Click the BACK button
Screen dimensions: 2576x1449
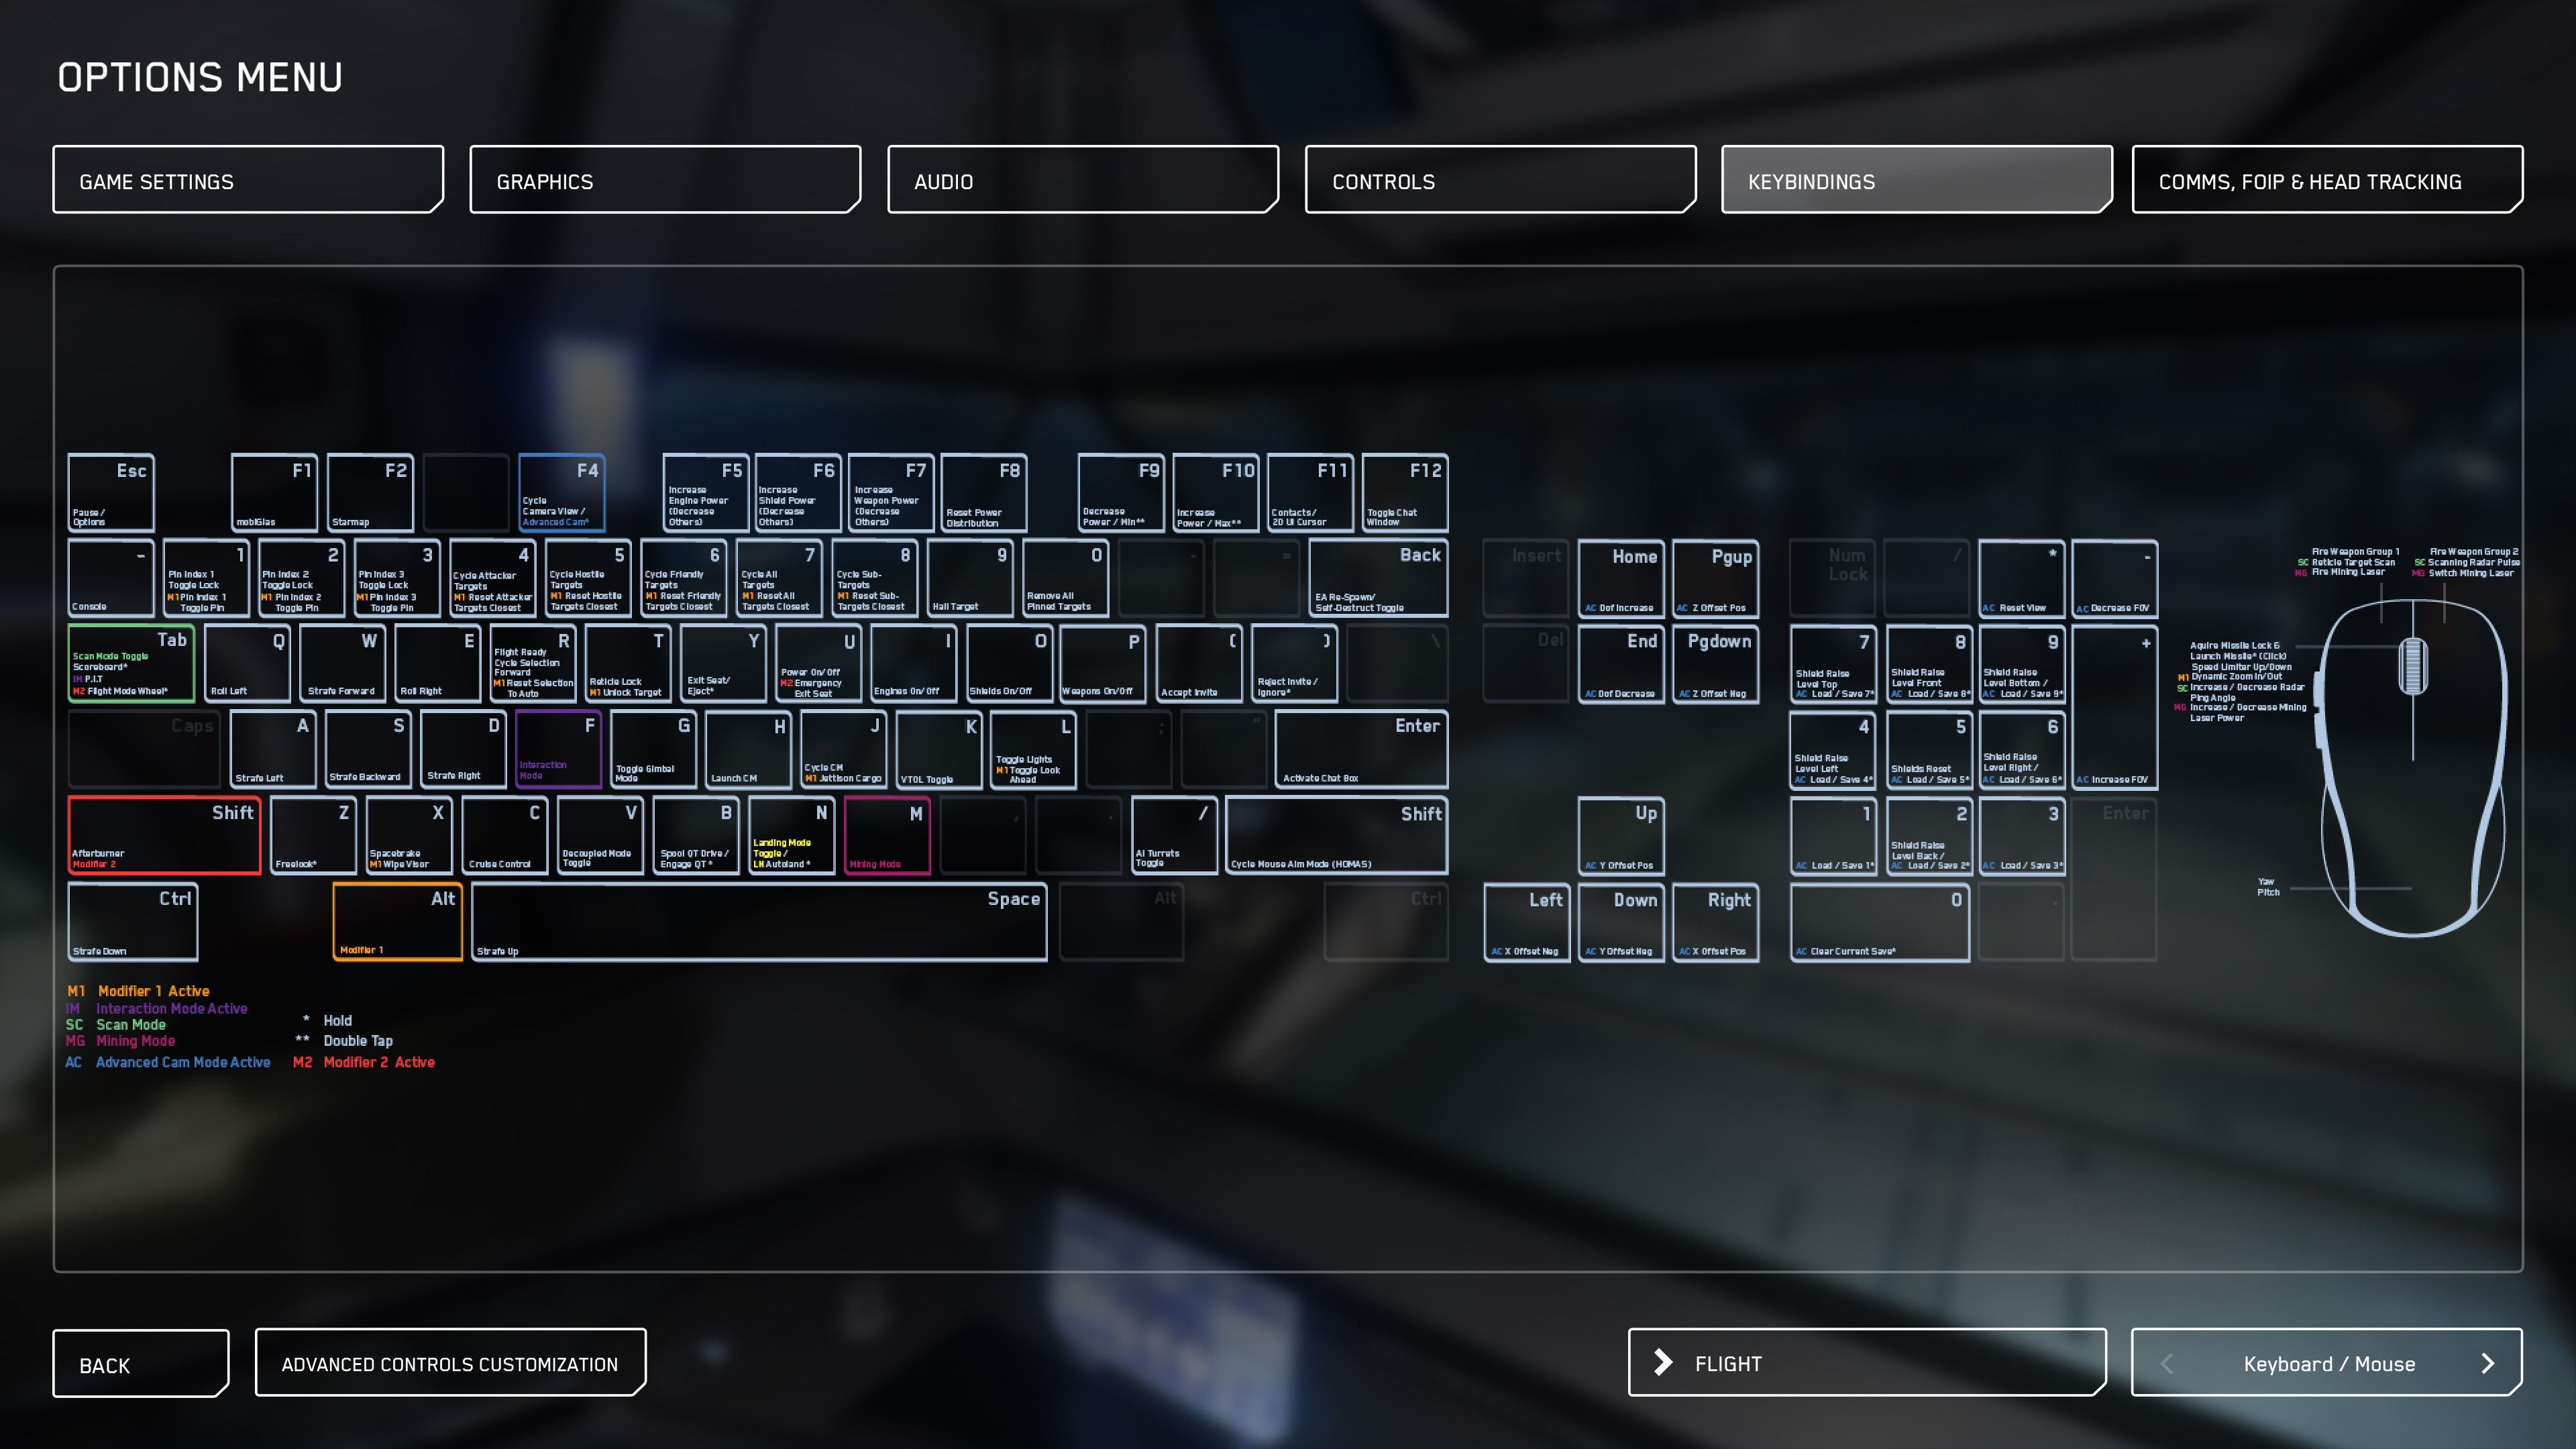click(140, 1362)
